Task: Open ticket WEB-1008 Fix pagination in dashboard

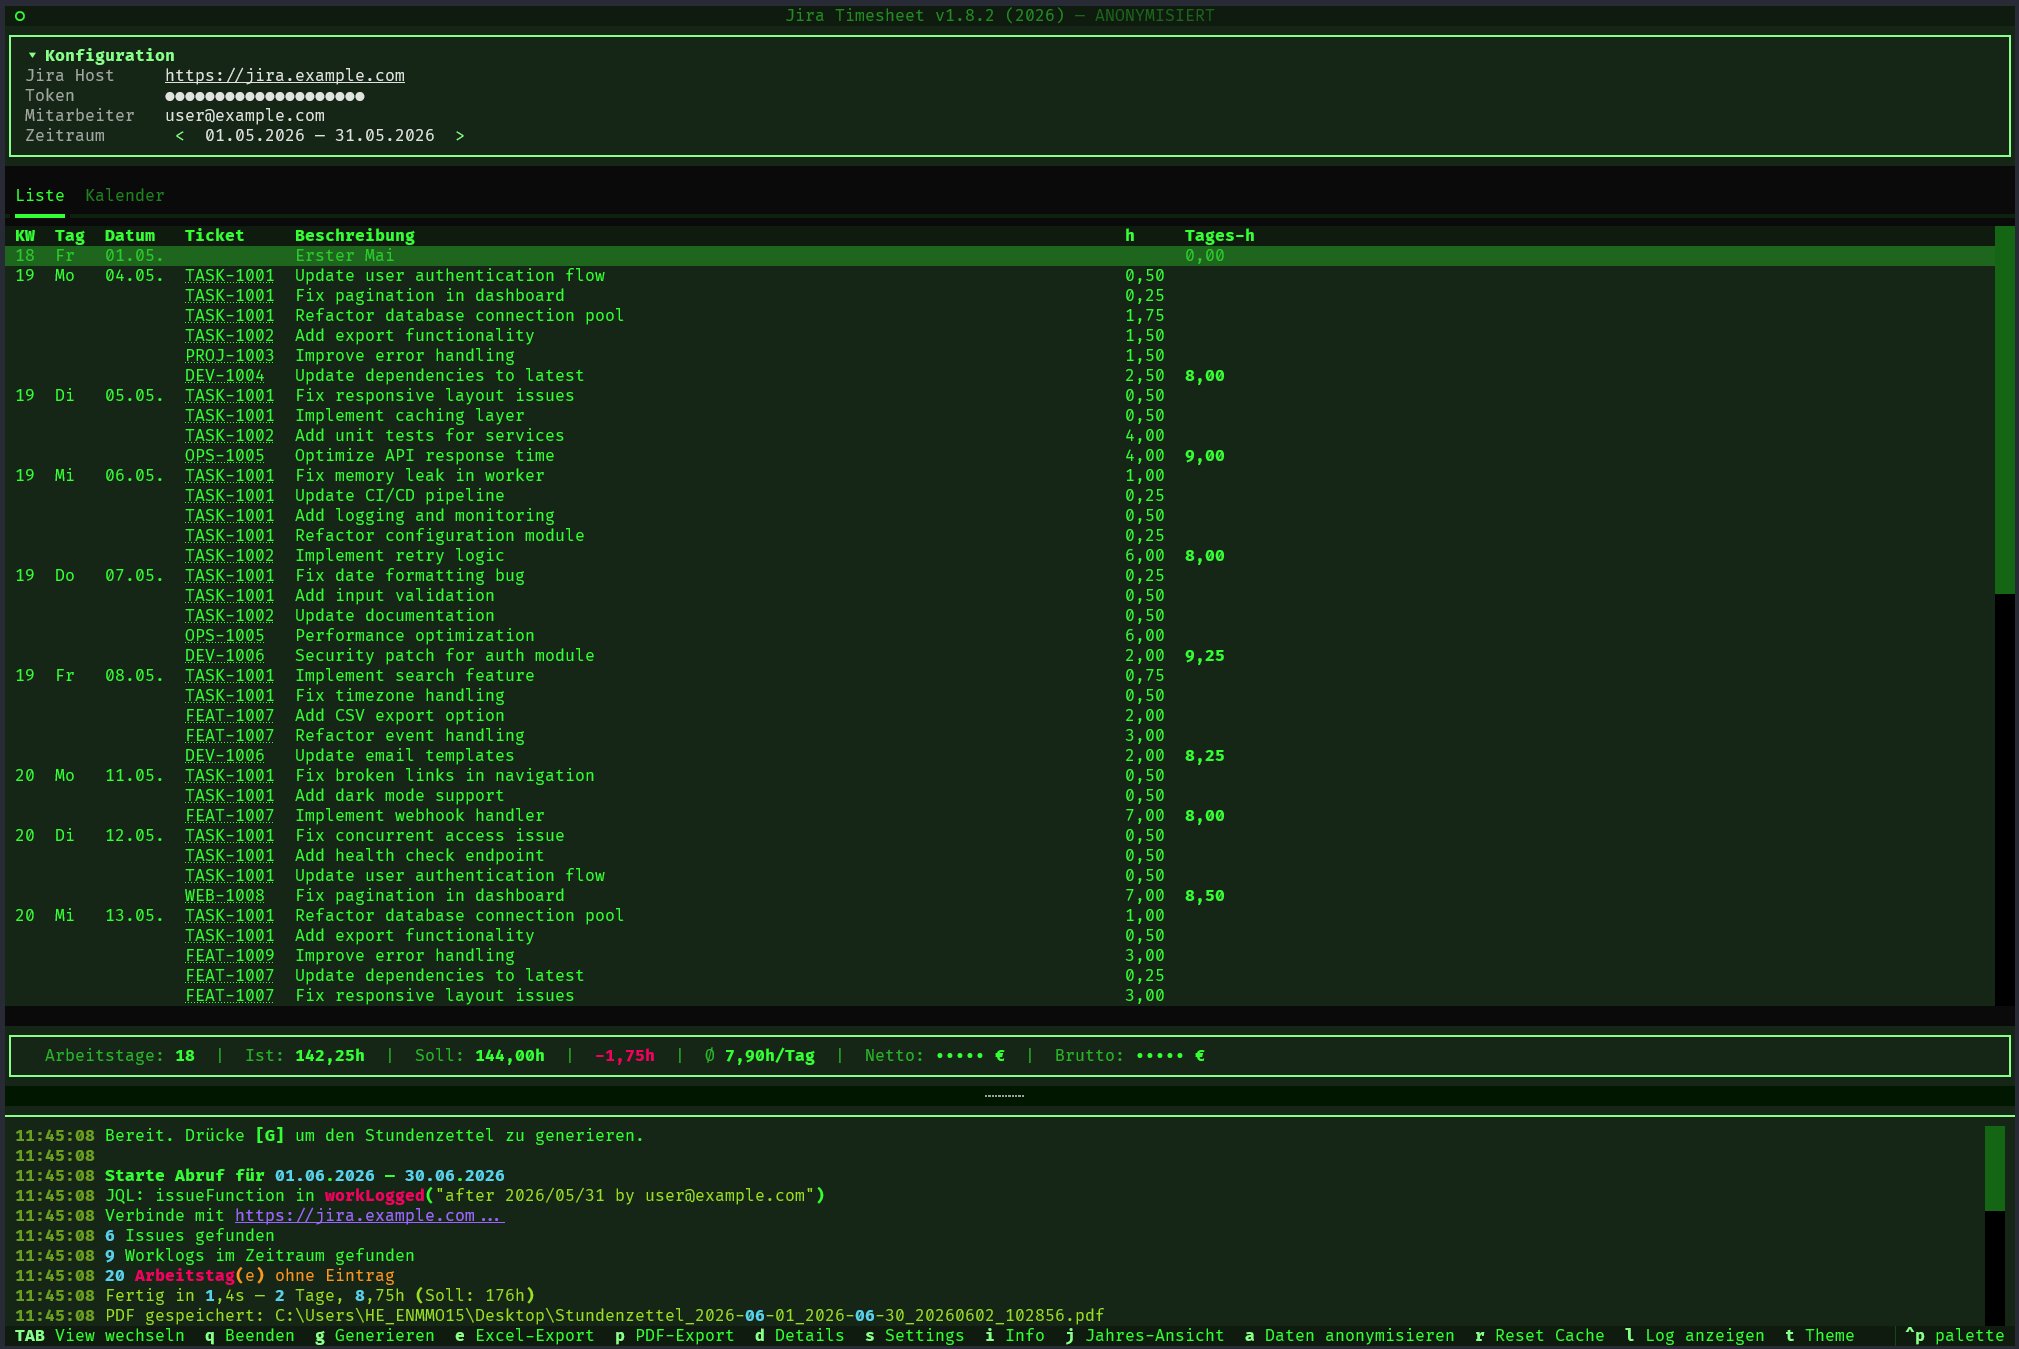Action: click(x=225, y=895)
